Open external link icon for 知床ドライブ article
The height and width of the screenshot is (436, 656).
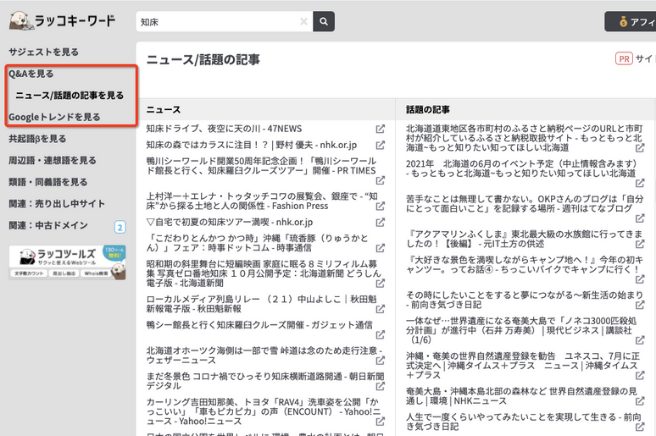[380, 129]
